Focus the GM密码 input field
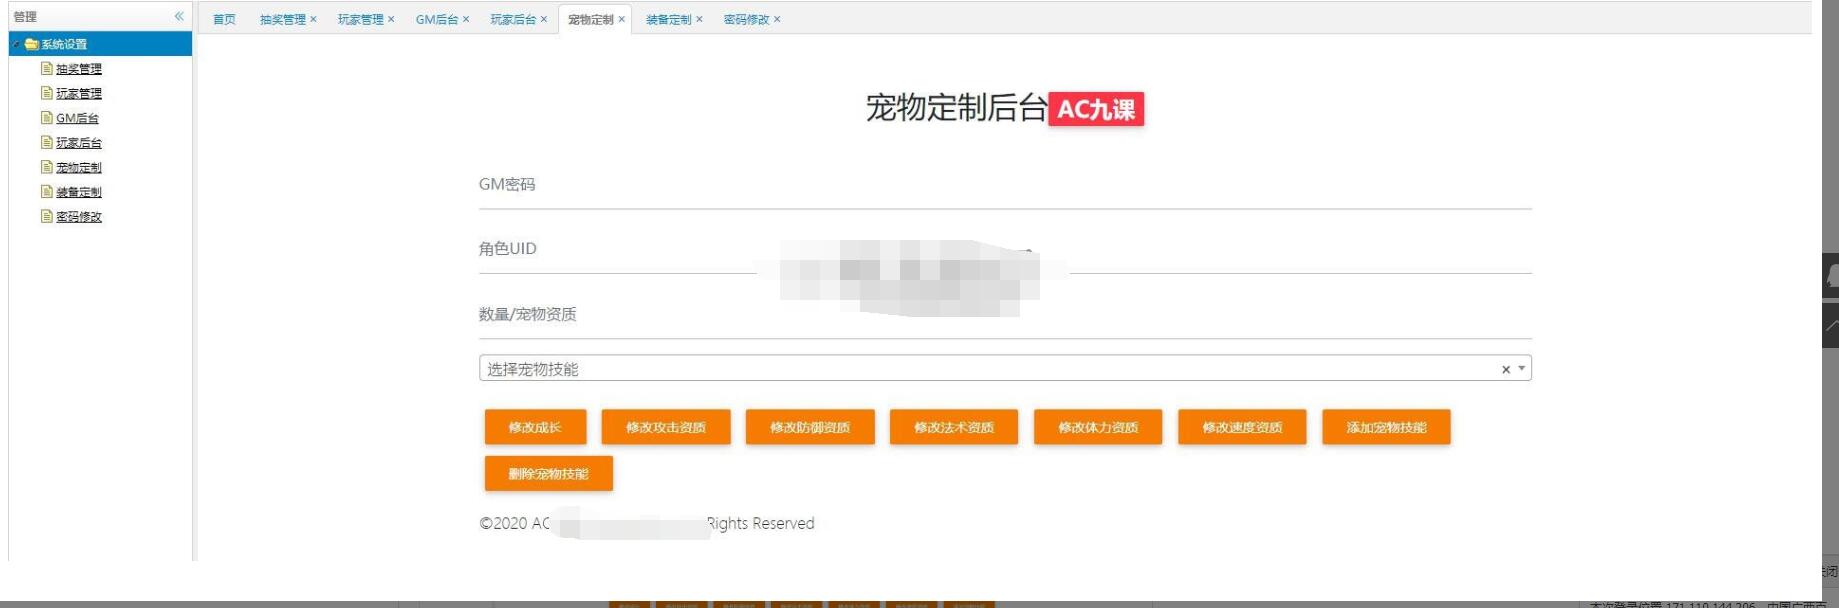The height and width of the screenshot is (608, 1839). [x=1004, y=186]
